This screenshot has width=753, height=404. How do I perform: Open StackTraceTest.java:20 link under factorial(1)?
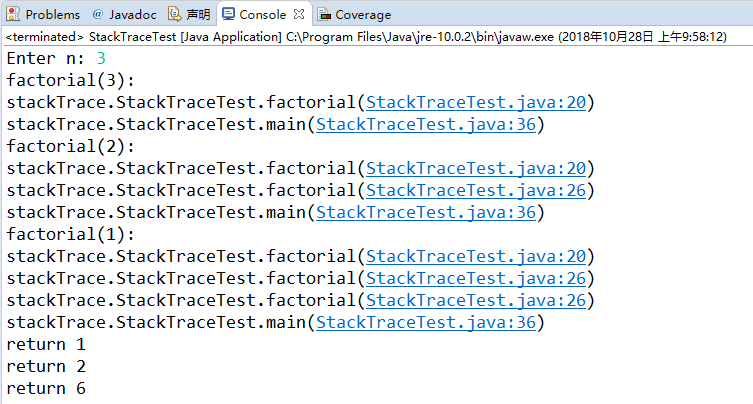pos(476,257)
